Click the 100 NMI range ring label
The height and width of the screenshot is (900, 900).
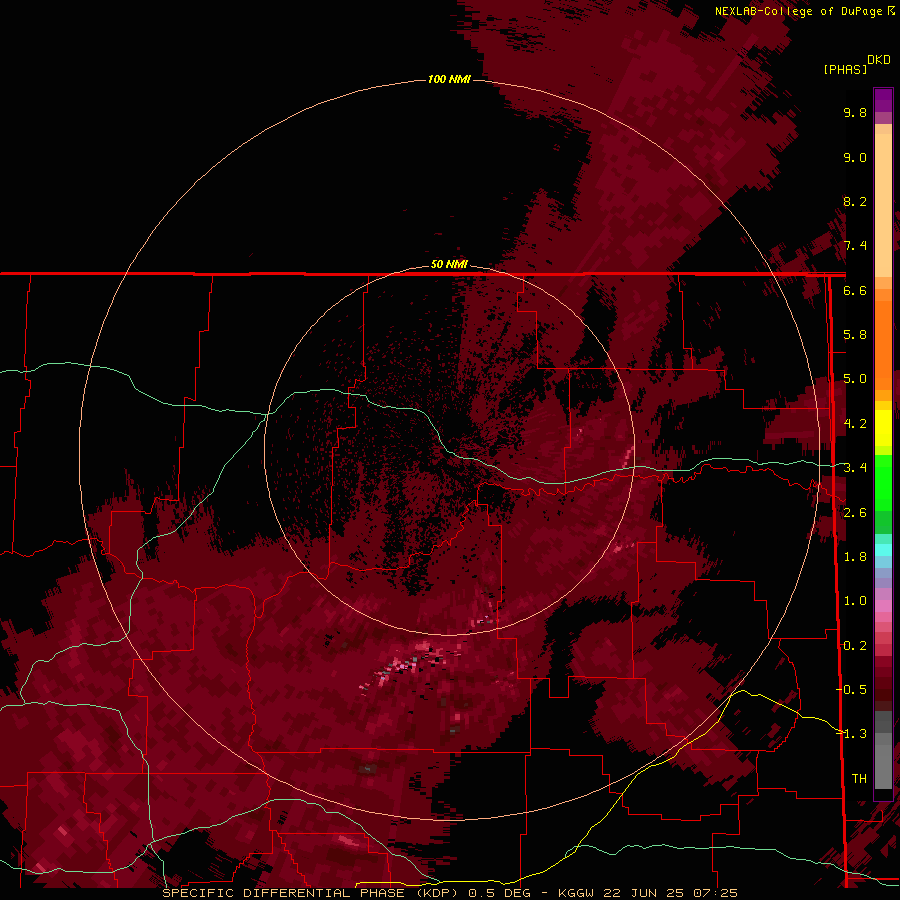tap(449, 79)
